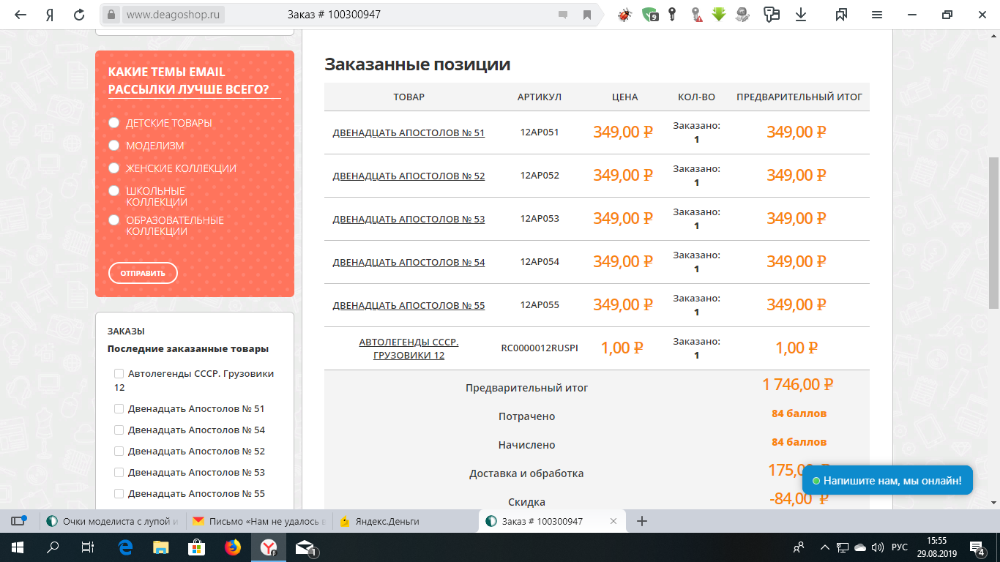Viewport: 1000px width, 562px height.
Task: Switch to the Очки моделиста с лупой tab
Action: (x=112, y=521)
